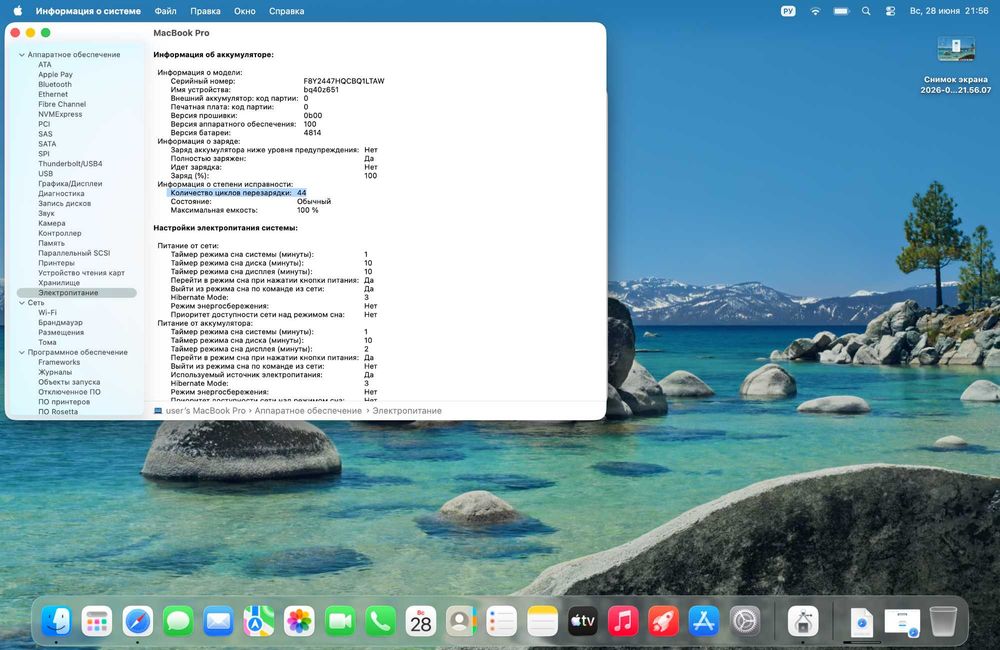1000x650 pixels.
Task: Open Mail app in Dock
Action: tap(218, 621)
